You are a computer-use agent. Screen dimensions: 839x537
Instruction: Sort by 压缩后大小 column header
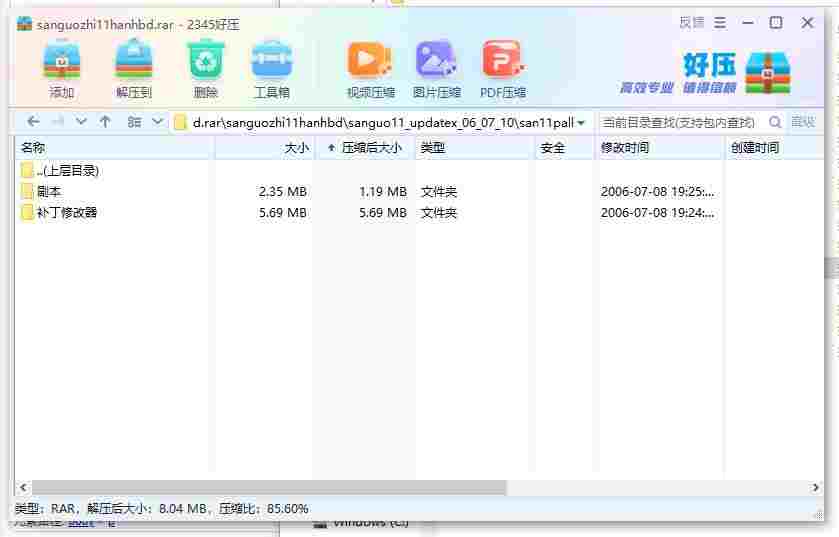366,148
